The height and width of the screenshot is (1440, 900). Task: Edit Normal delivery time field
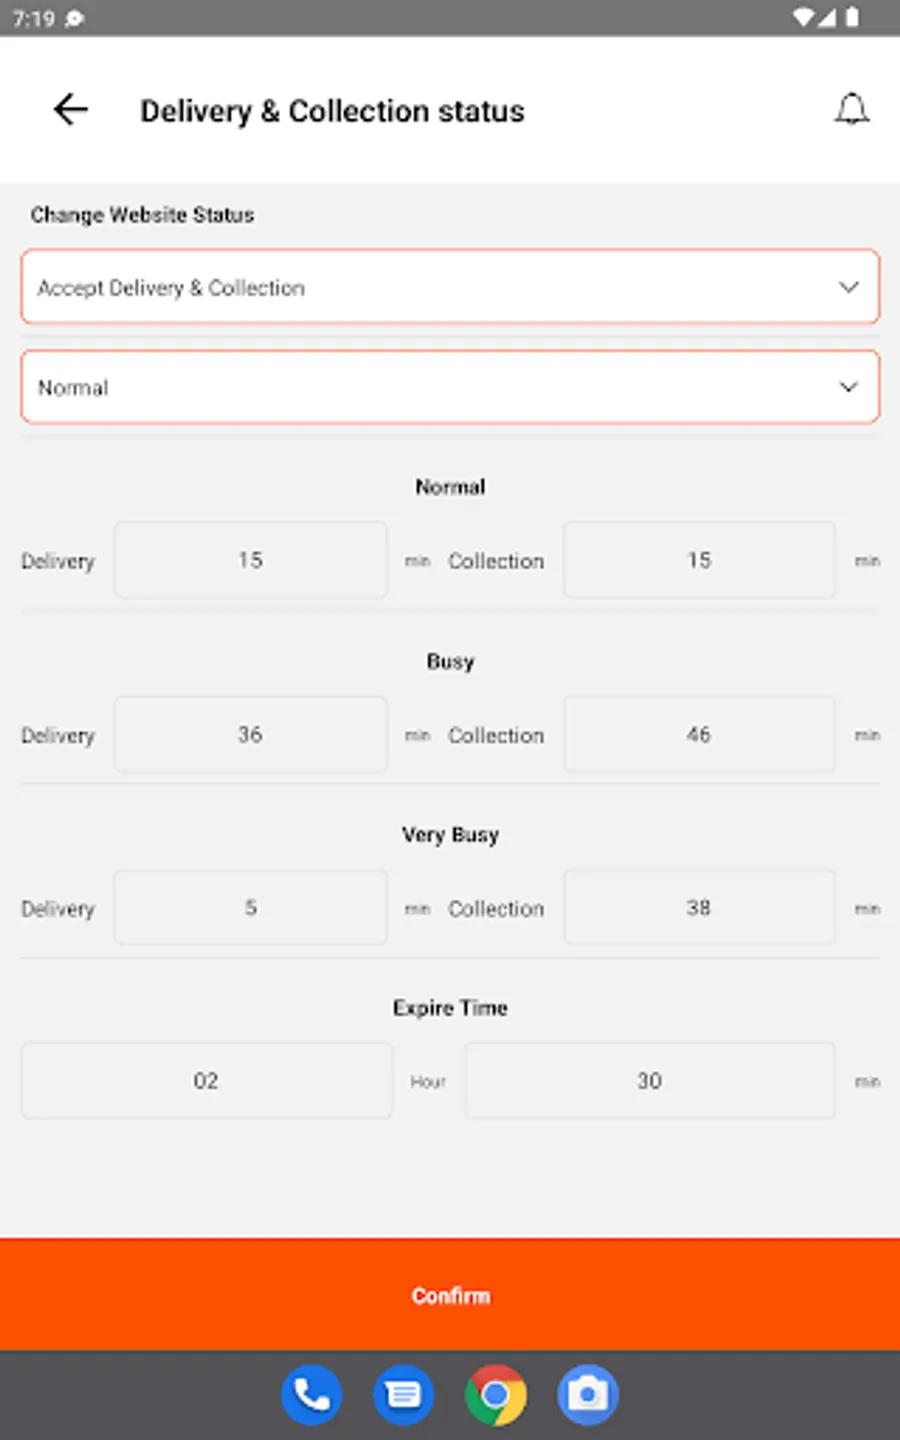[x=250, y=560]
